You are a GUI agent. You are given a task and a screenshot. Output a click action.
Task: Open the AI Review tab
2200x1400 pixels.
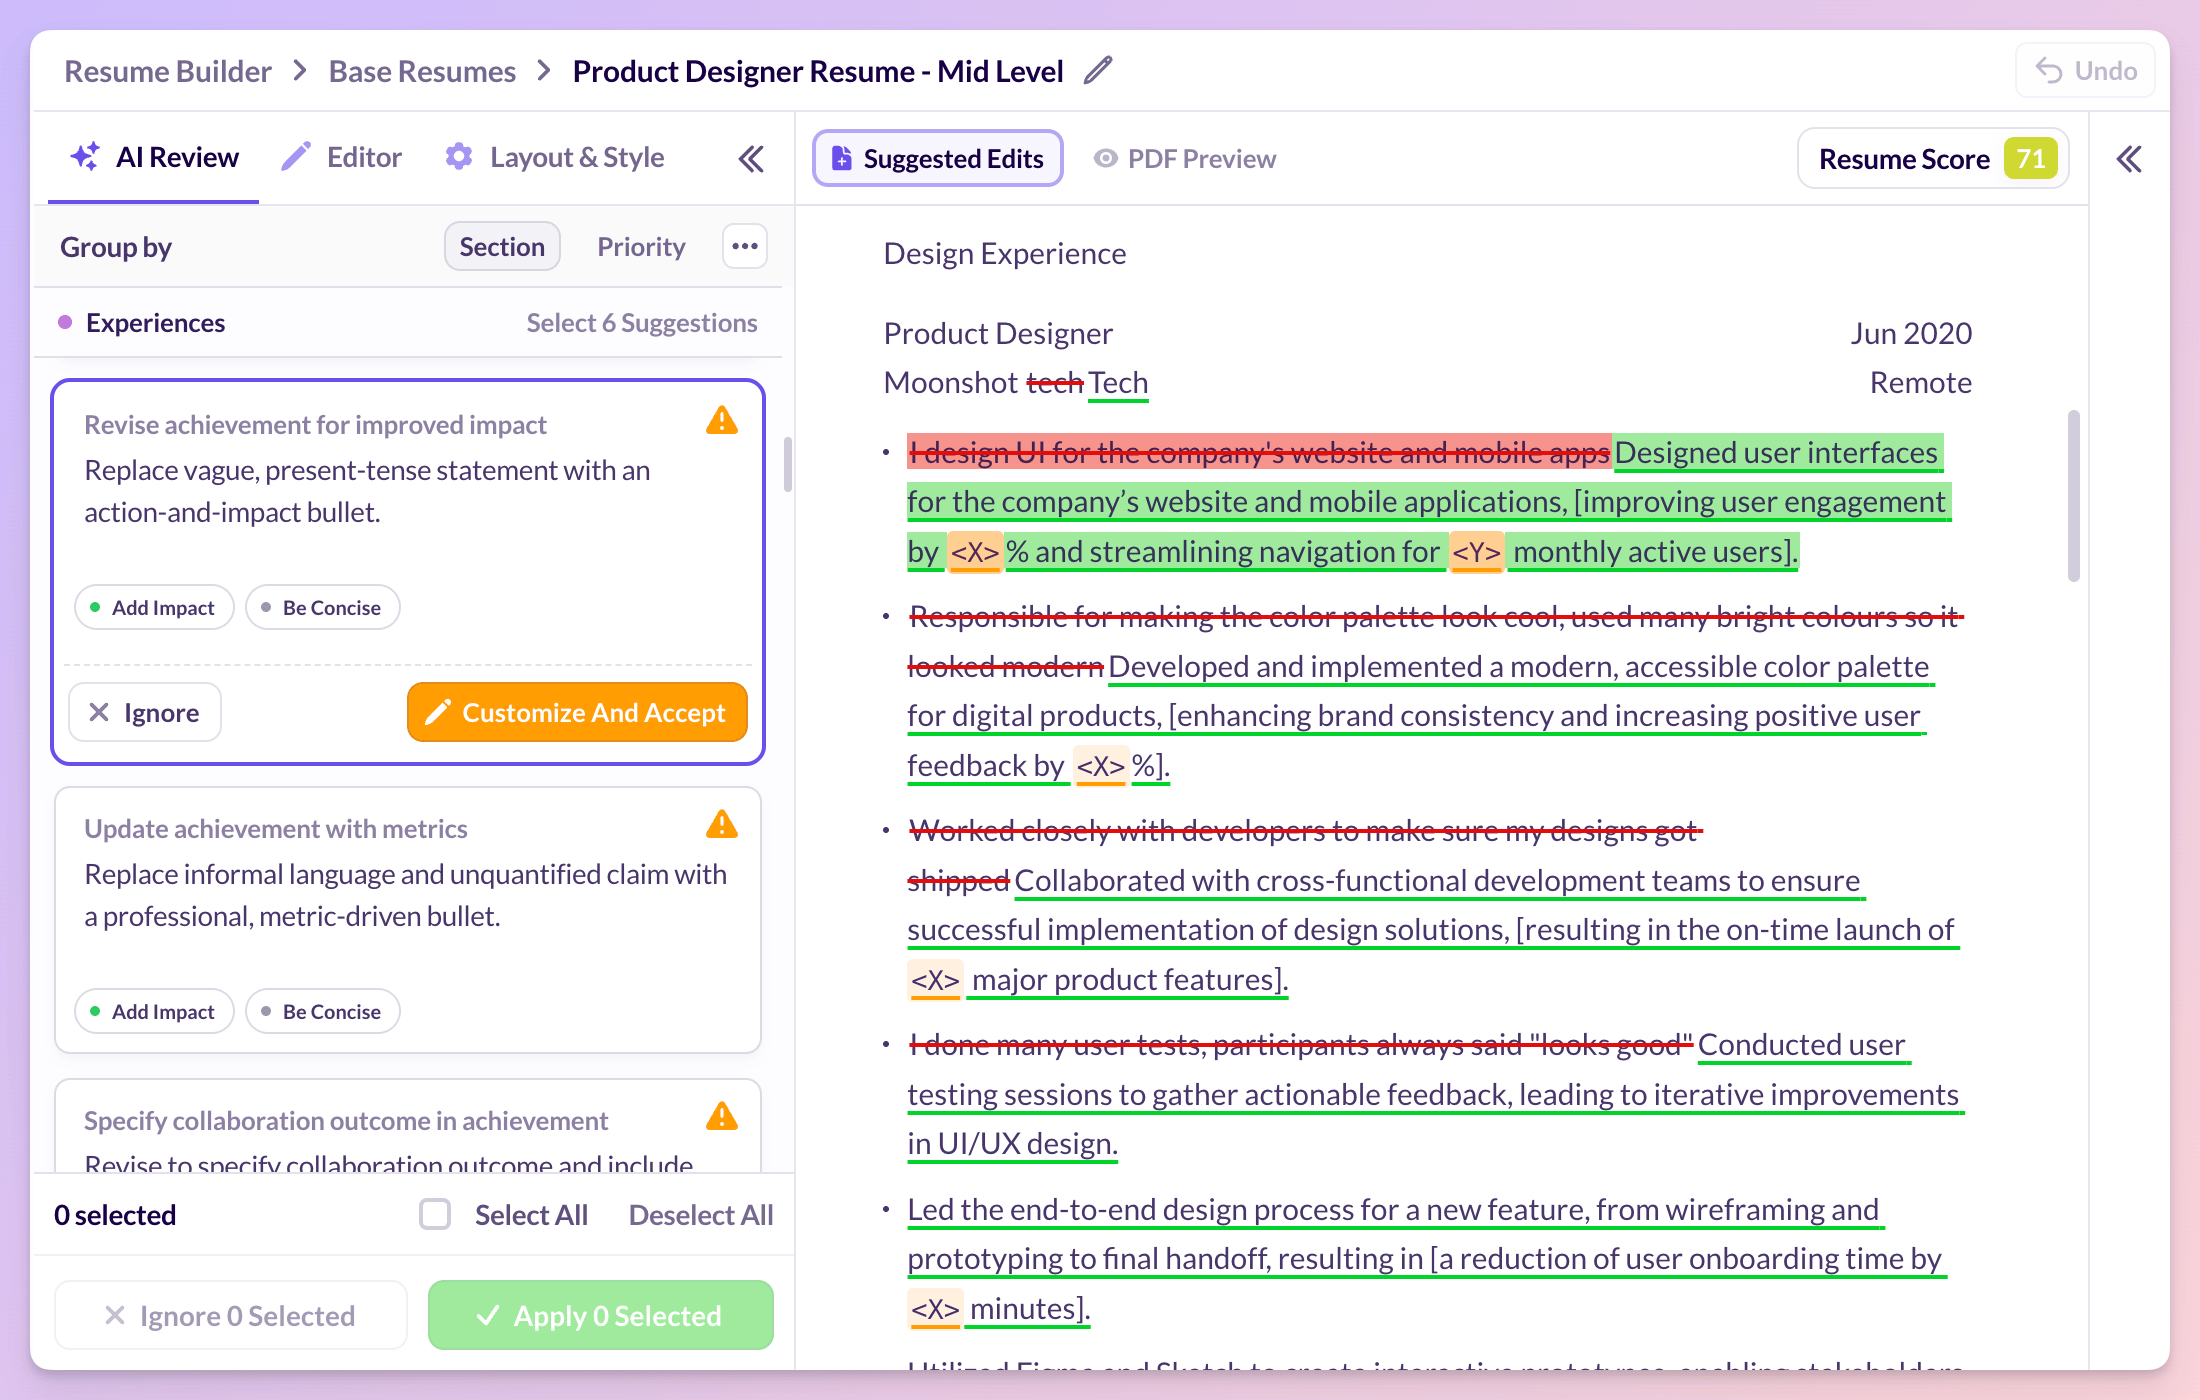(x=154, y=157)
